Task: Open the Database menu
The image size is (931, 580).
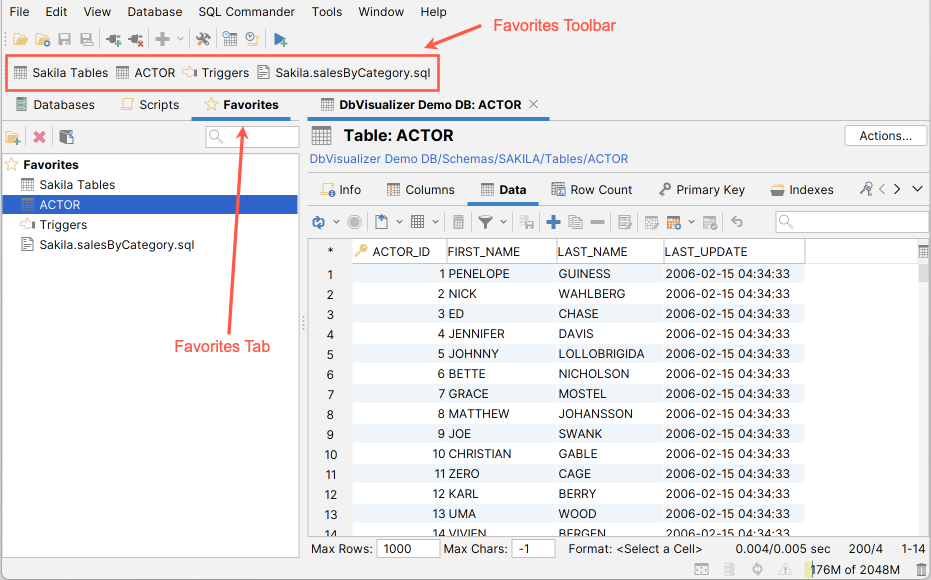Action: point(155,12)
